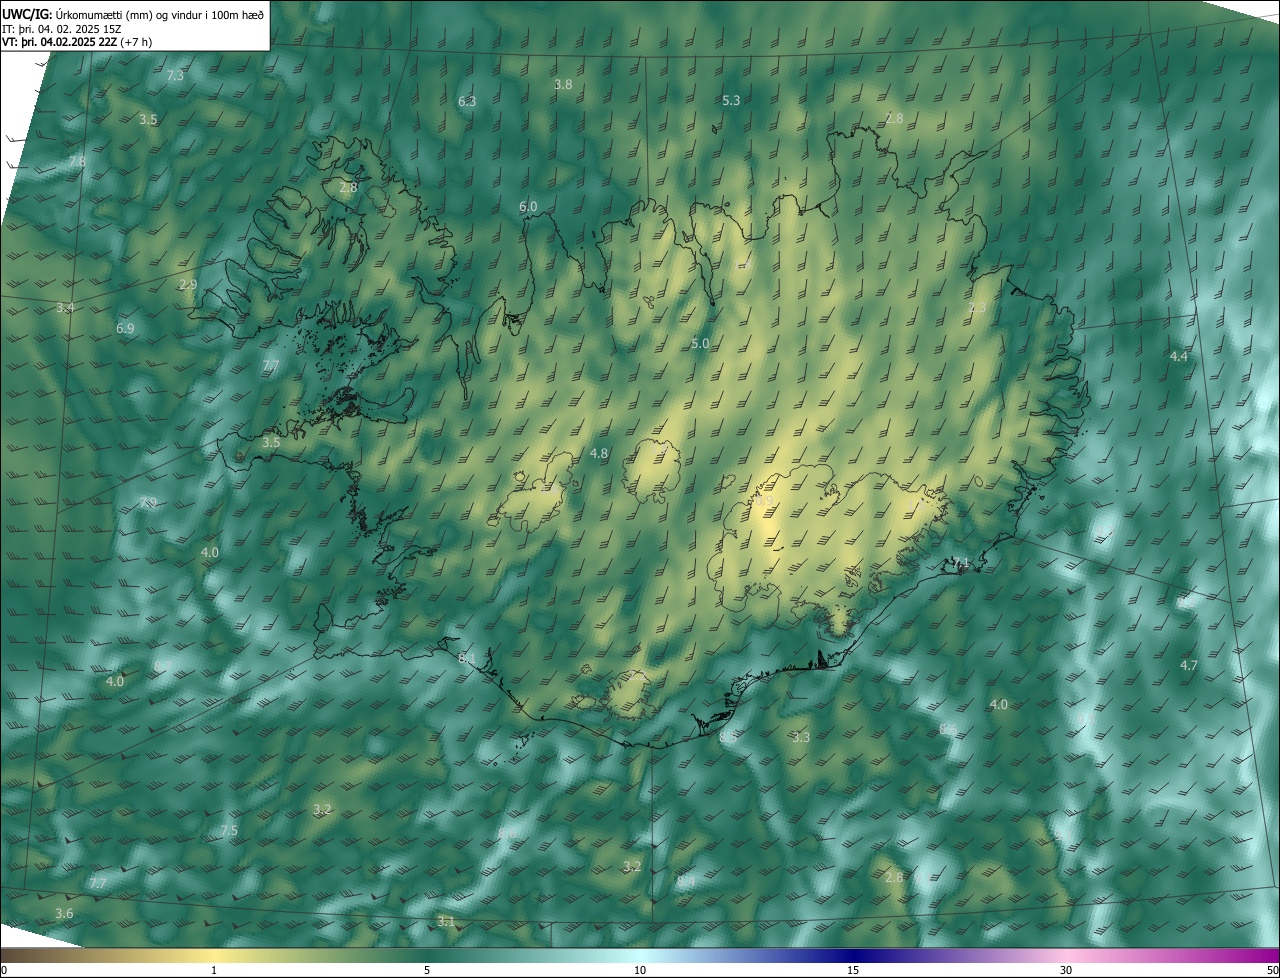The height and width of the screenshot is (978, 1280).
Task: Click the 5 tick on the color scale
Action: pyautogui.click(x=427, y=970)
